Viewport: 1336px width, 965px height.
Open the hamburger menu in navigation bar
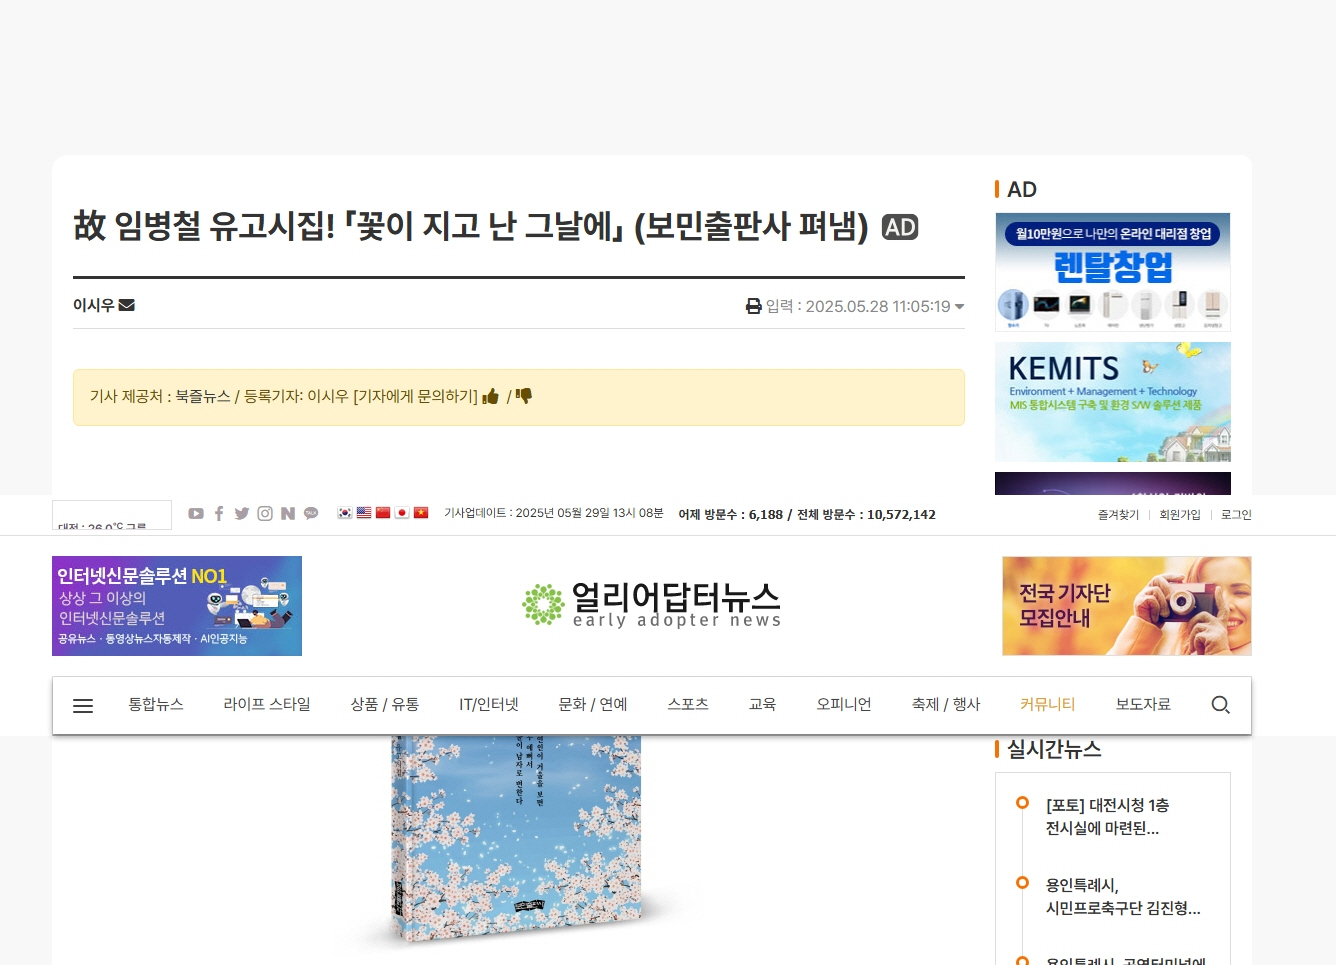point(83,705)
